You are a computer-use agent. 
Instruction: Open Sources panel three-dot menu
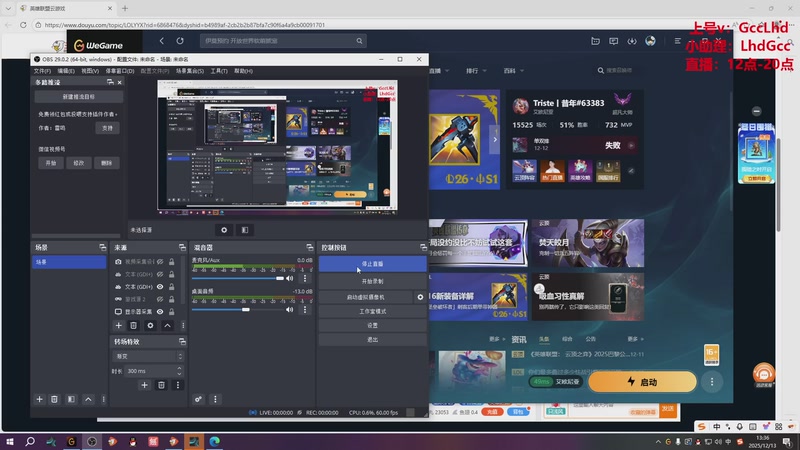183,325
